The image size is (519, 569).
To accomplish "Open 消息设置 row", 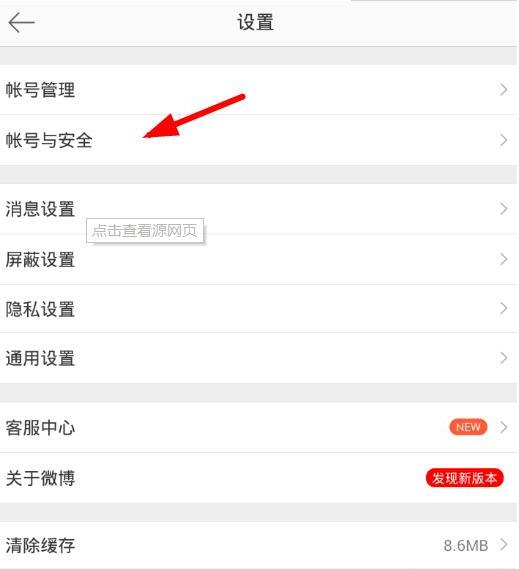I will coord(258,209).
